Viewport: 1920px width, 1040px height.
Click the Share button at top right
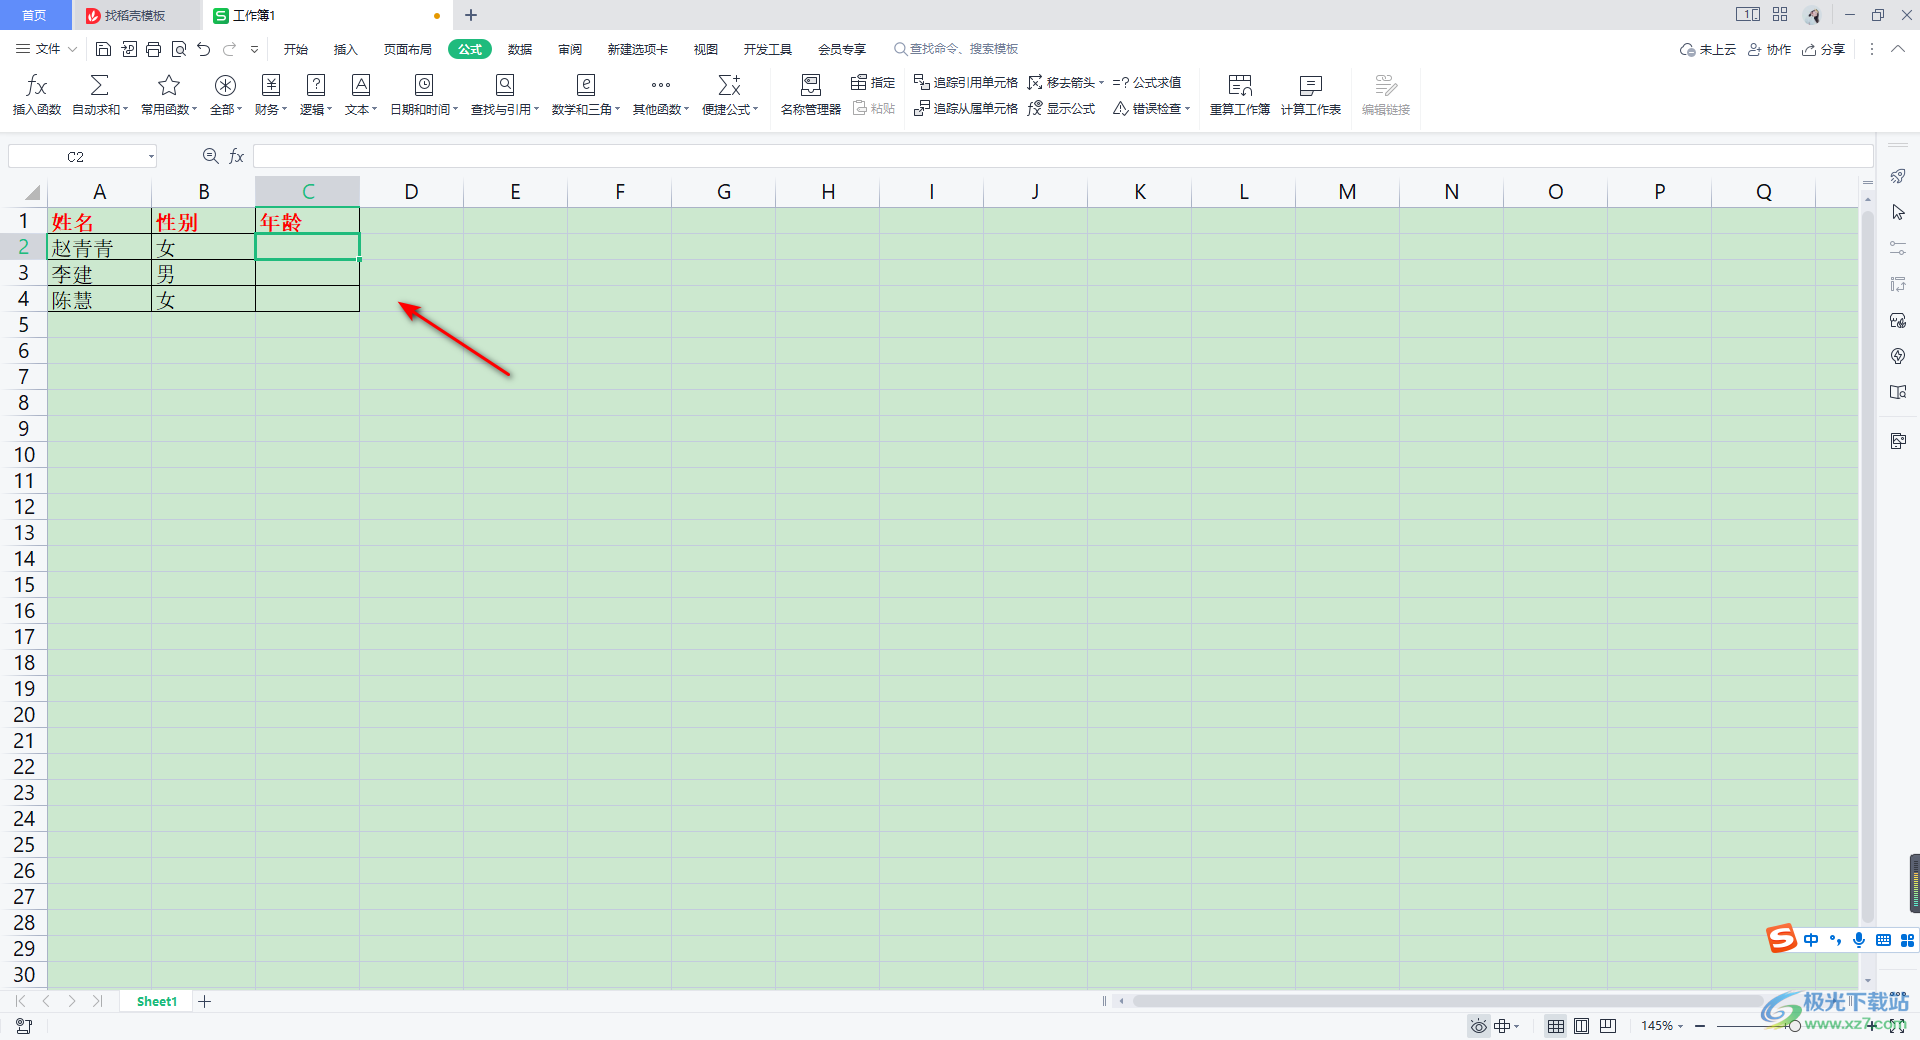click(x=1823, y=49)
